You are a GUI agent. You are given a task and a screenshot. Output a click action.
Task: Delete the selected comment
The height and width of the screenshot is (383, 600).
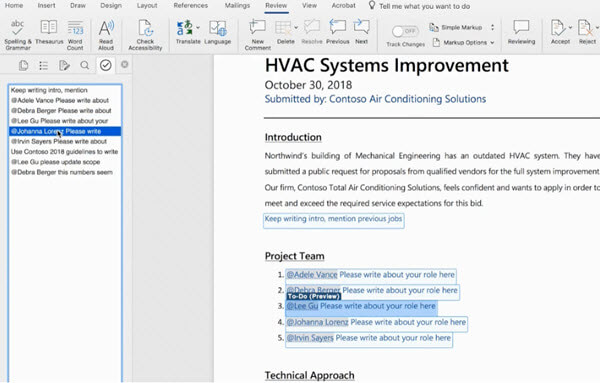pyautogui.click(x=285, y=32)
